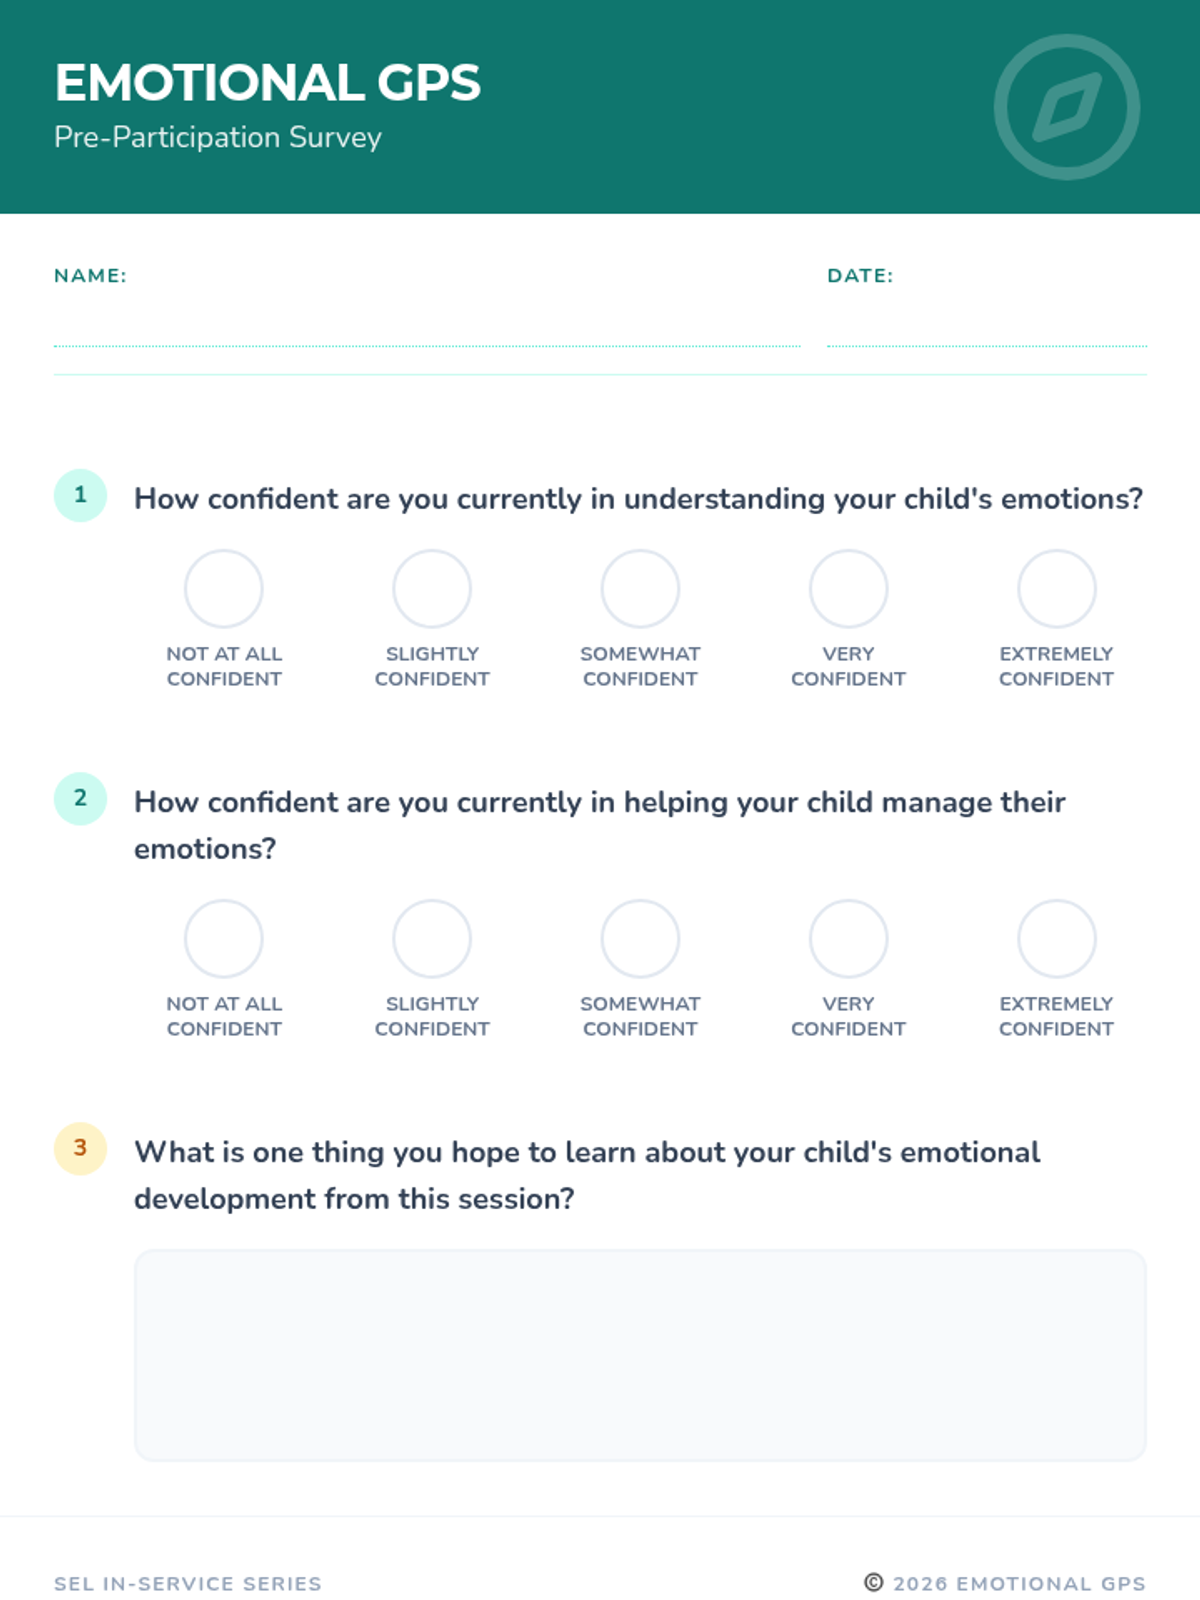Click the question 1 number badge

click(x=80, y=495)
